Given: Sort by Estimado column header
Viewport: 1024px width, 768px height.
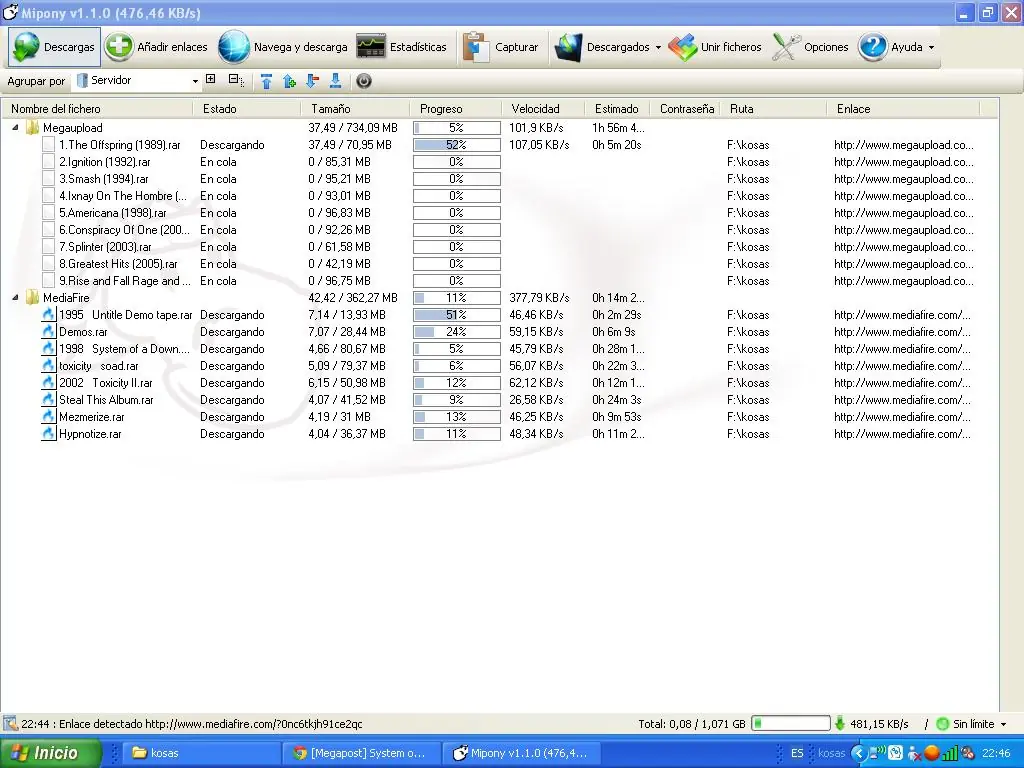Looking at the screenshot, I should (x=617, y=109).
